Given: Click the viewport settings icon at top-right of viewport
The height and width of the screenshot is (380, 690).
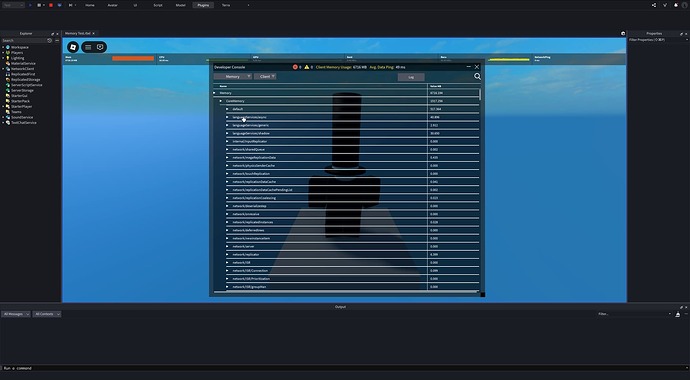Looking at the screenshot, I should point(623,33).
